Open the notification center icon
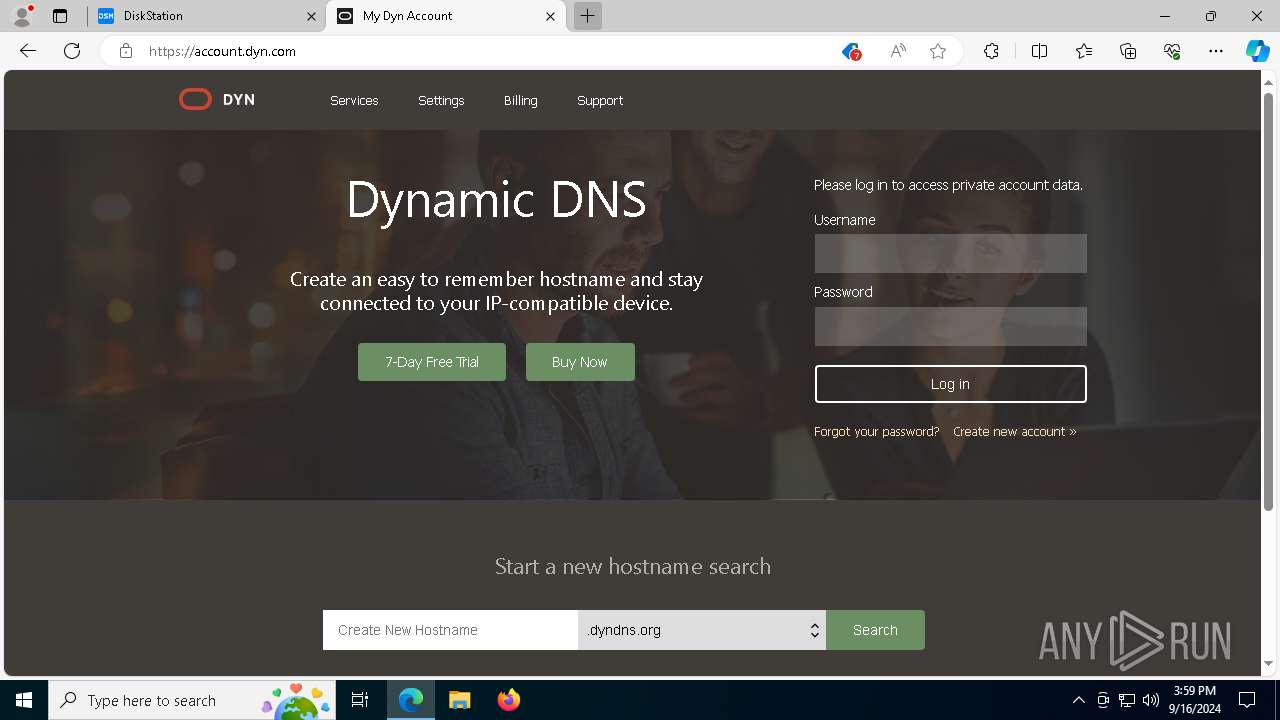The width and height of the screenshot is (1280, 720). click(1247, 700)
